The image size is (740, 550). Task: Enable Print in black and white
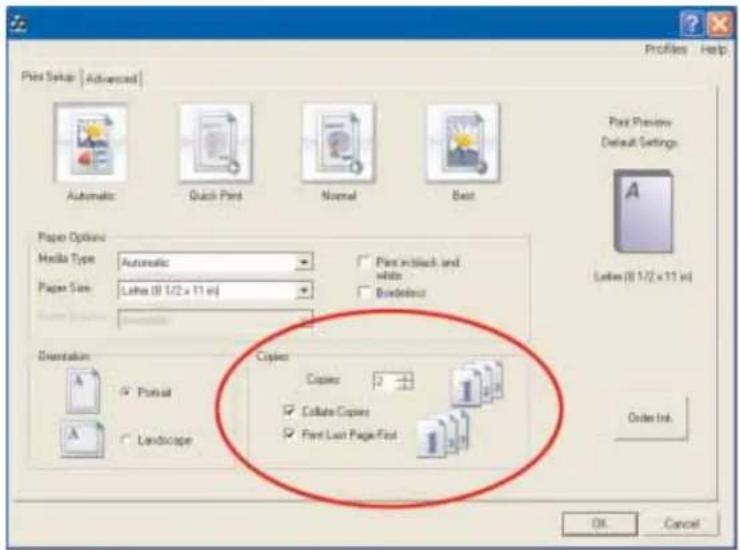pos(364,262)
